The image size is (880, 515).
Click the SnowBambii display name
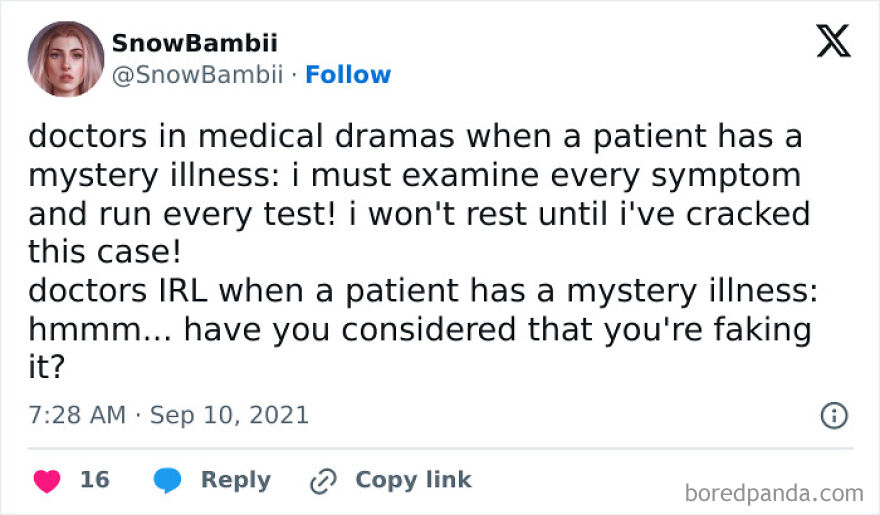point(194,43)
